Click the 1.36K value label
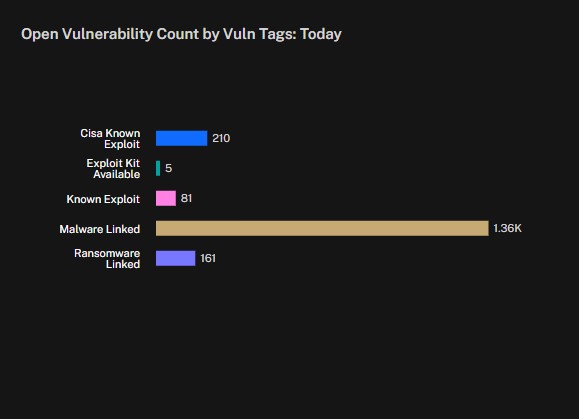Viewport: 579px width, 419px height. [x=507, y=229]
